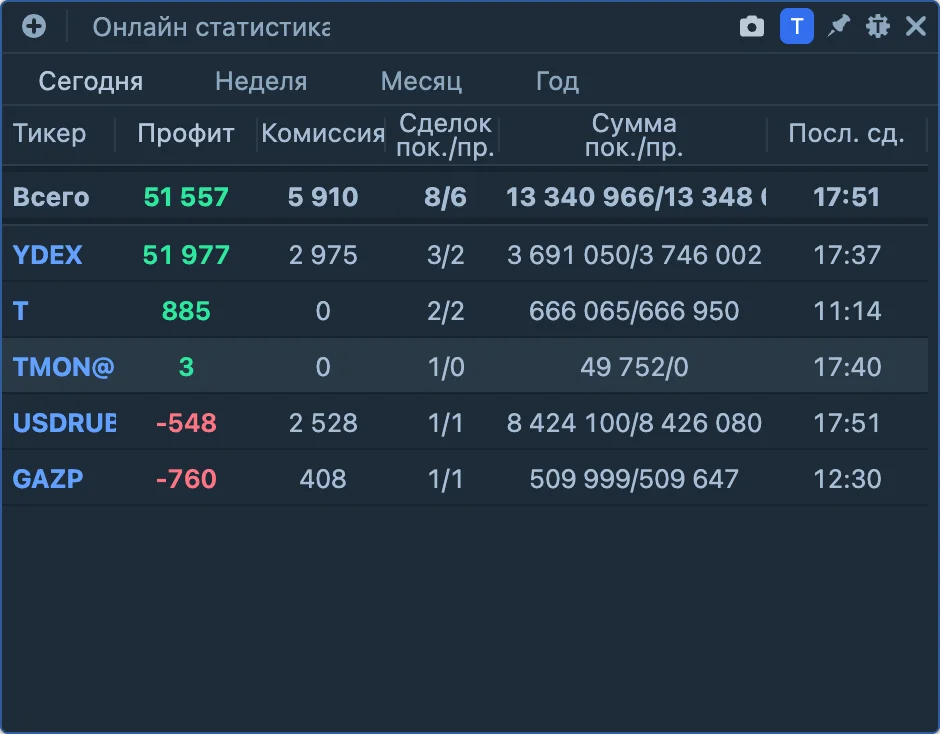This screenshot has width=940, height=734.
Task: Select the Всего total row label
Action: [51, 197]
